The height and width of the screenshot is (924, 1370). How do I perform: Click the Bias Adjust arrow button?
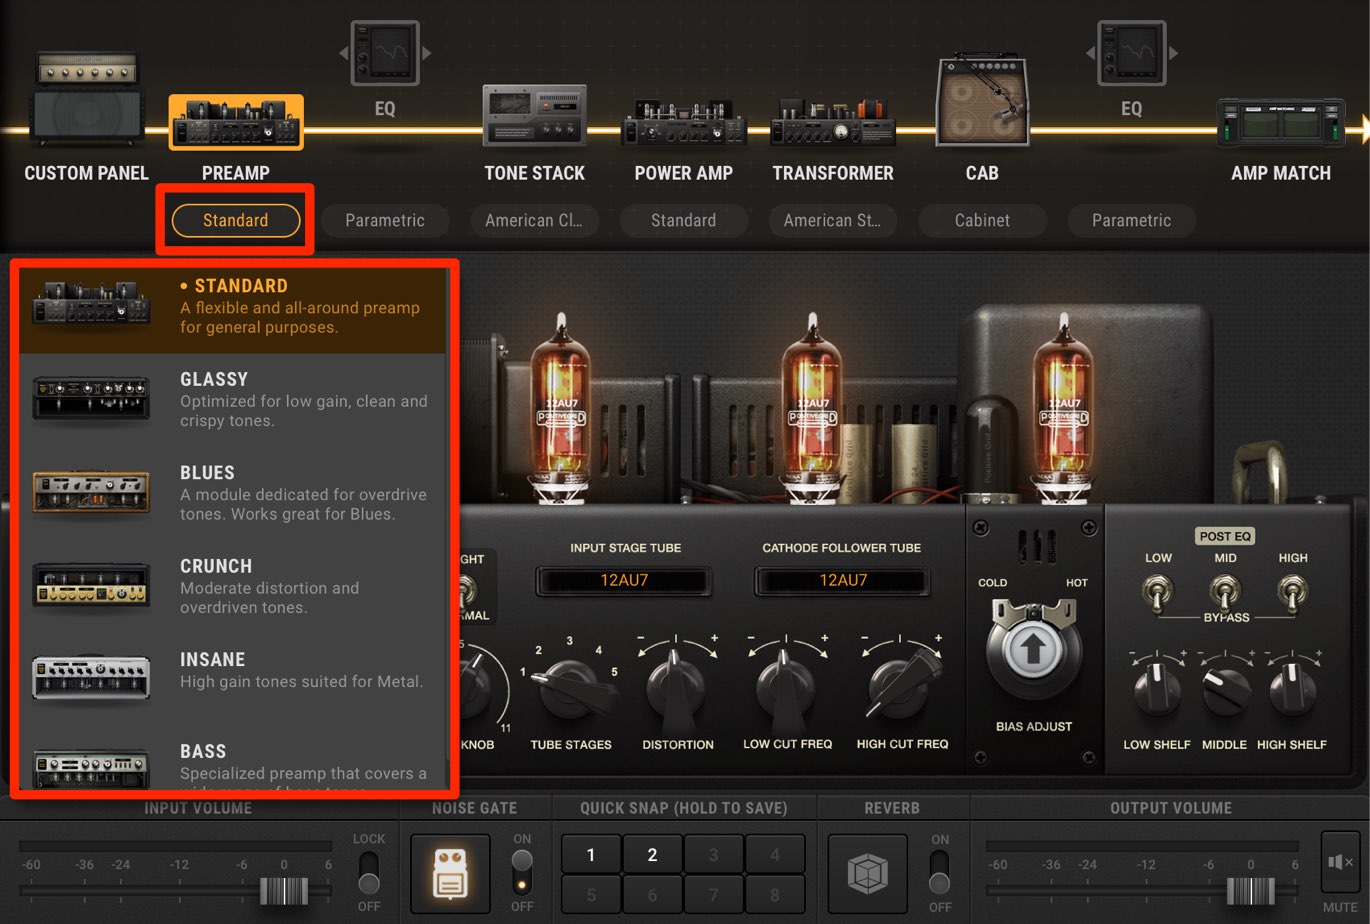coord(1033,651)
